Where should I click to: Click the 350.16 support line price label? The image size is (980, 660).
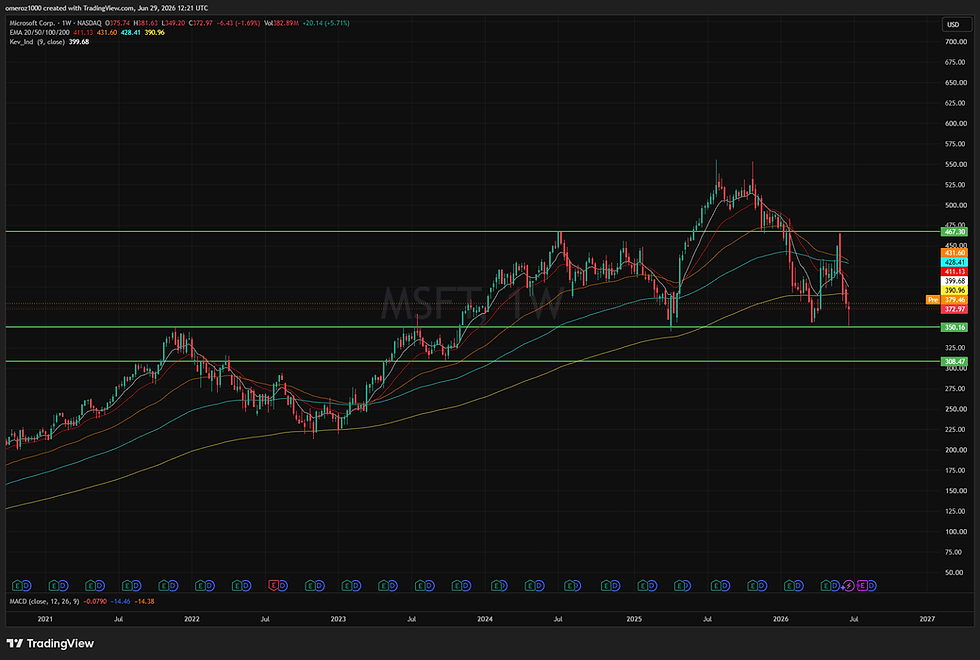(954, 327)
